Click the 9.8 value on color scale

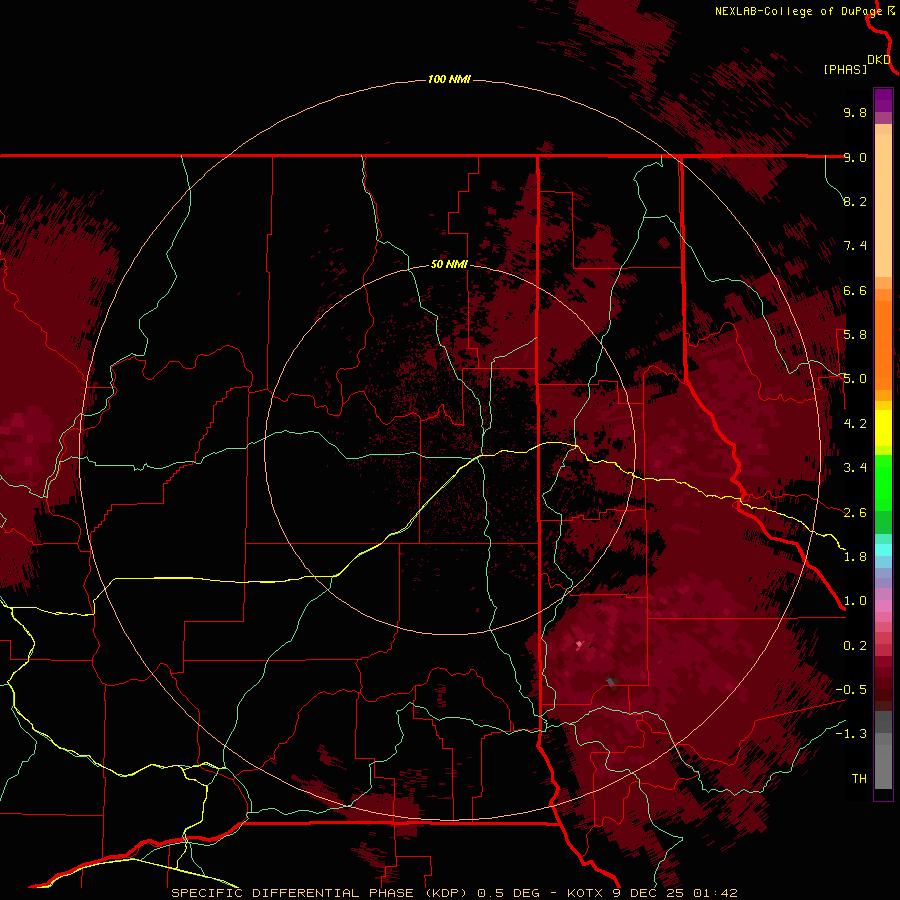855,112
